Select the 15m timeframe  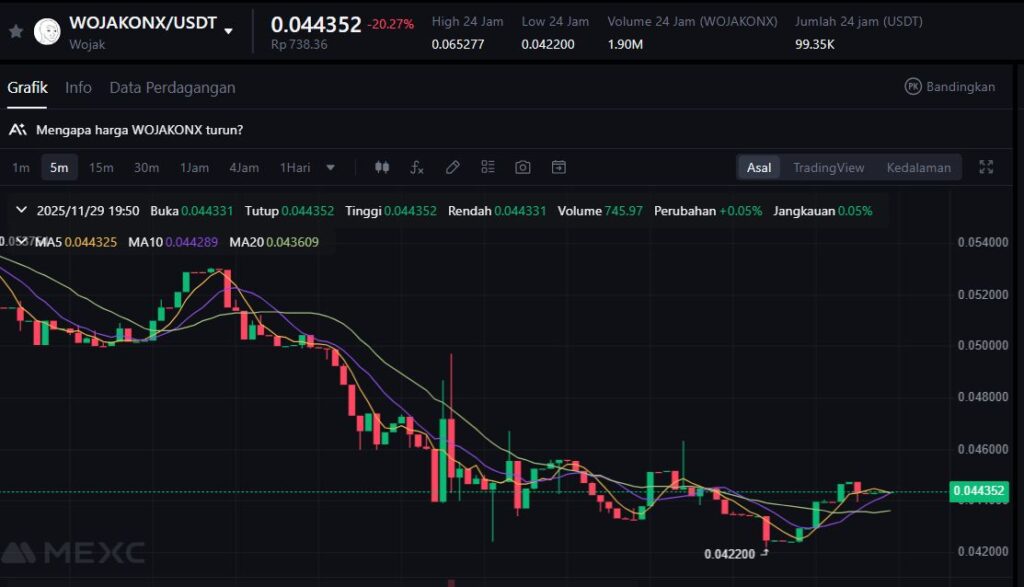click(x=101, y=167)
